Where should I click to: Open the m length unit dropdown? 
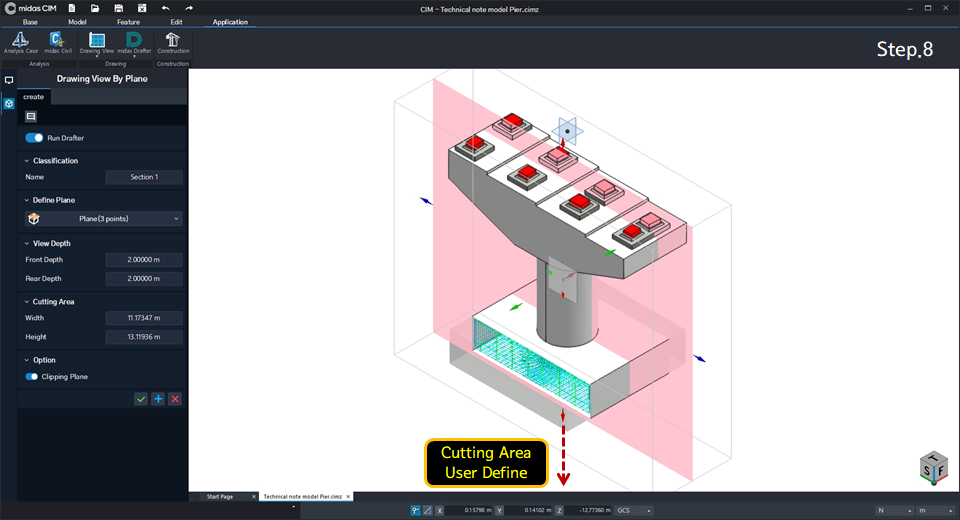(936, 510)
